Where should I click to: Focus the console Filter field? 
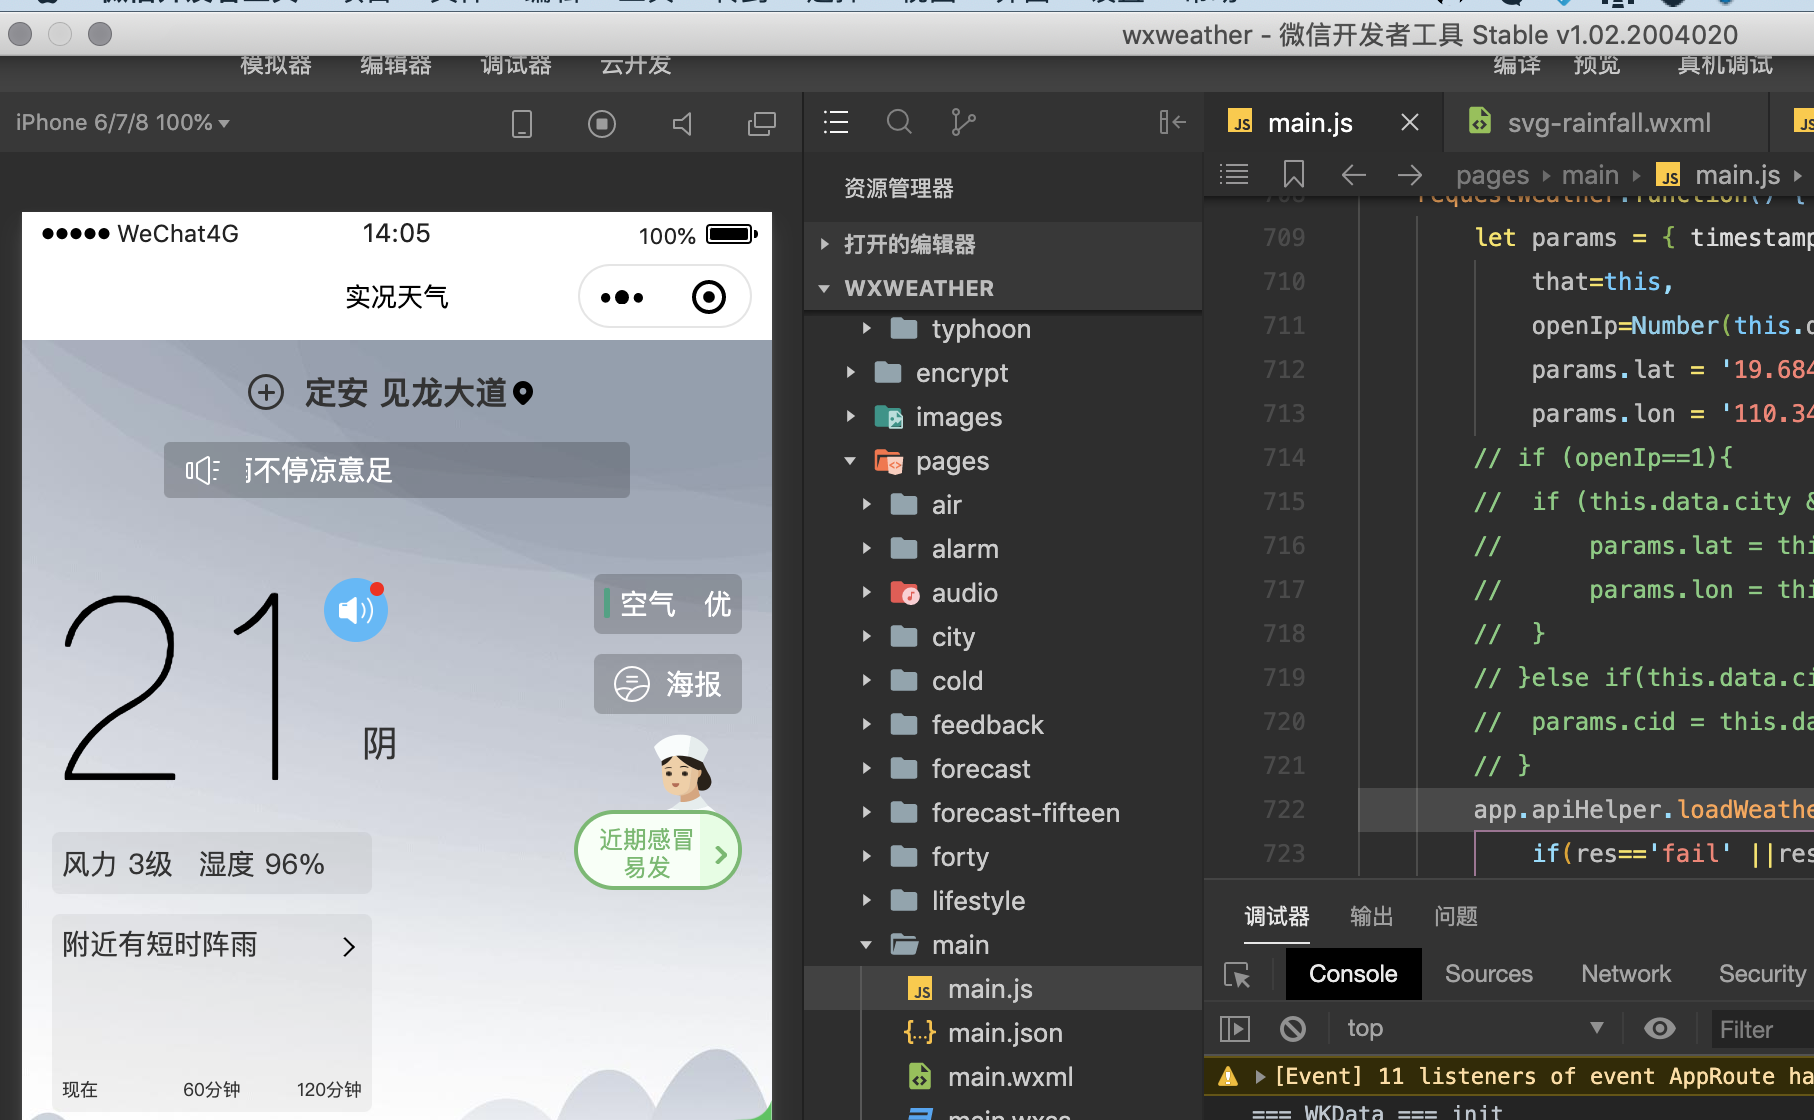click(x=1762, y=1029)
